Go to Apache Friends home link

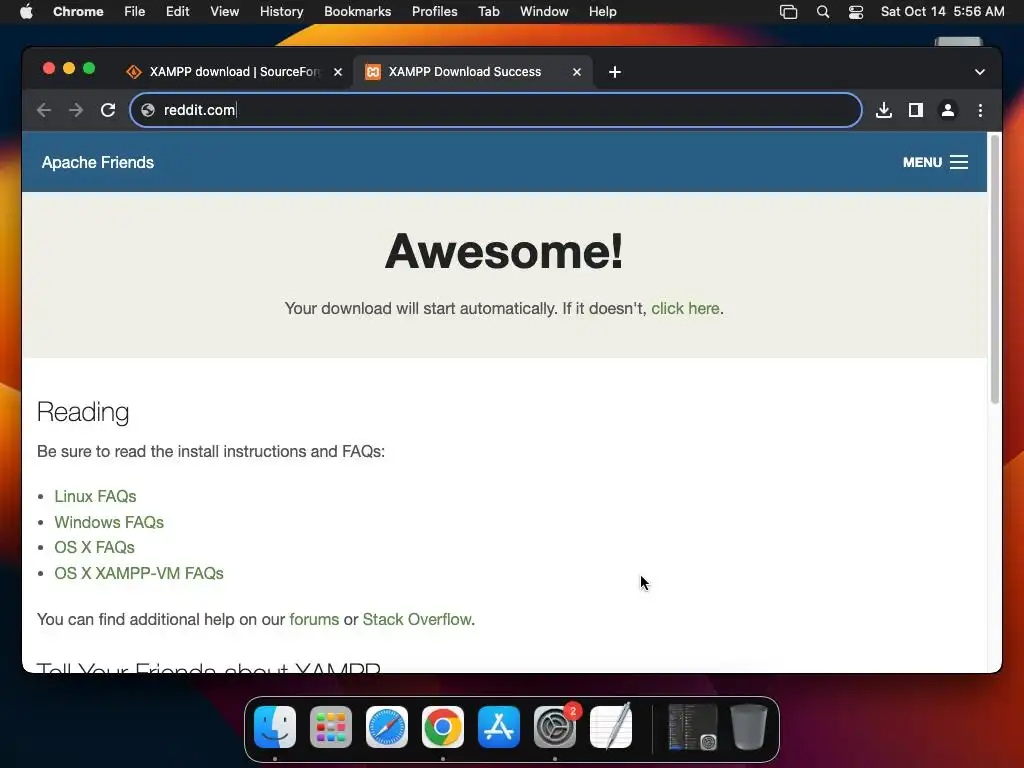(98, 163)
